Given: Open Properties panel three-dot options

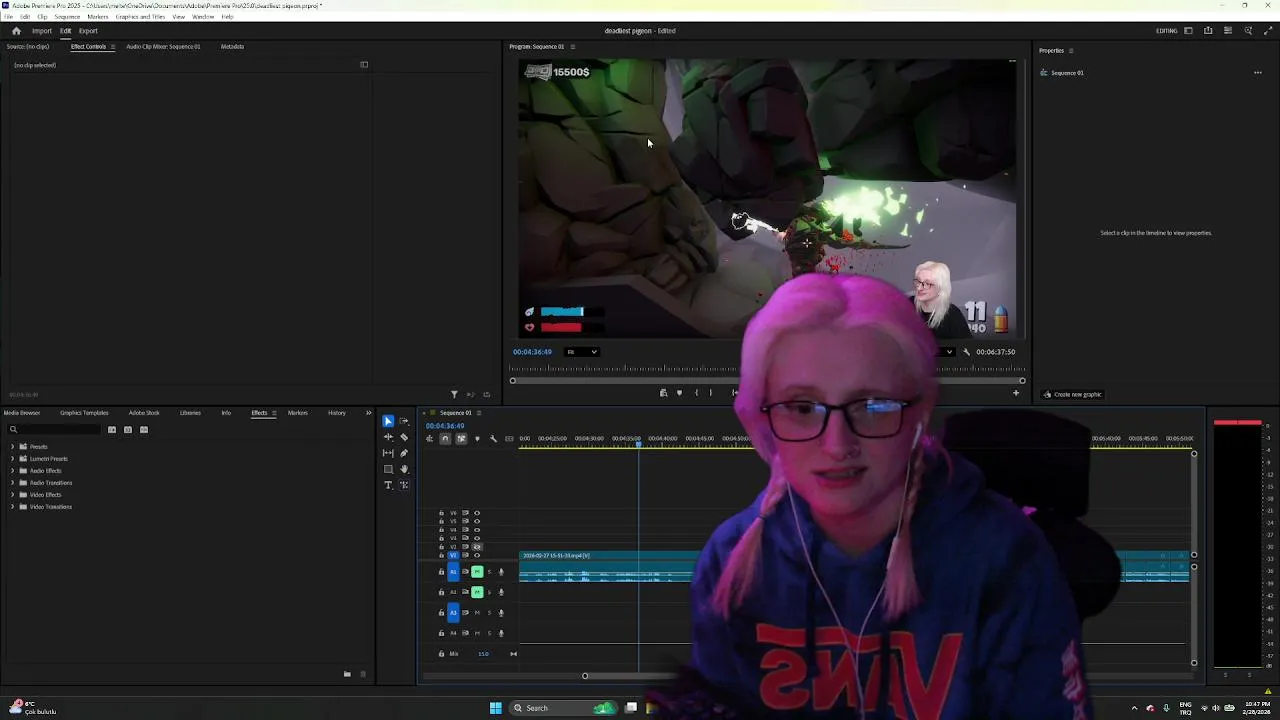Looking at the screenshot, I should tap(1258, 73).
